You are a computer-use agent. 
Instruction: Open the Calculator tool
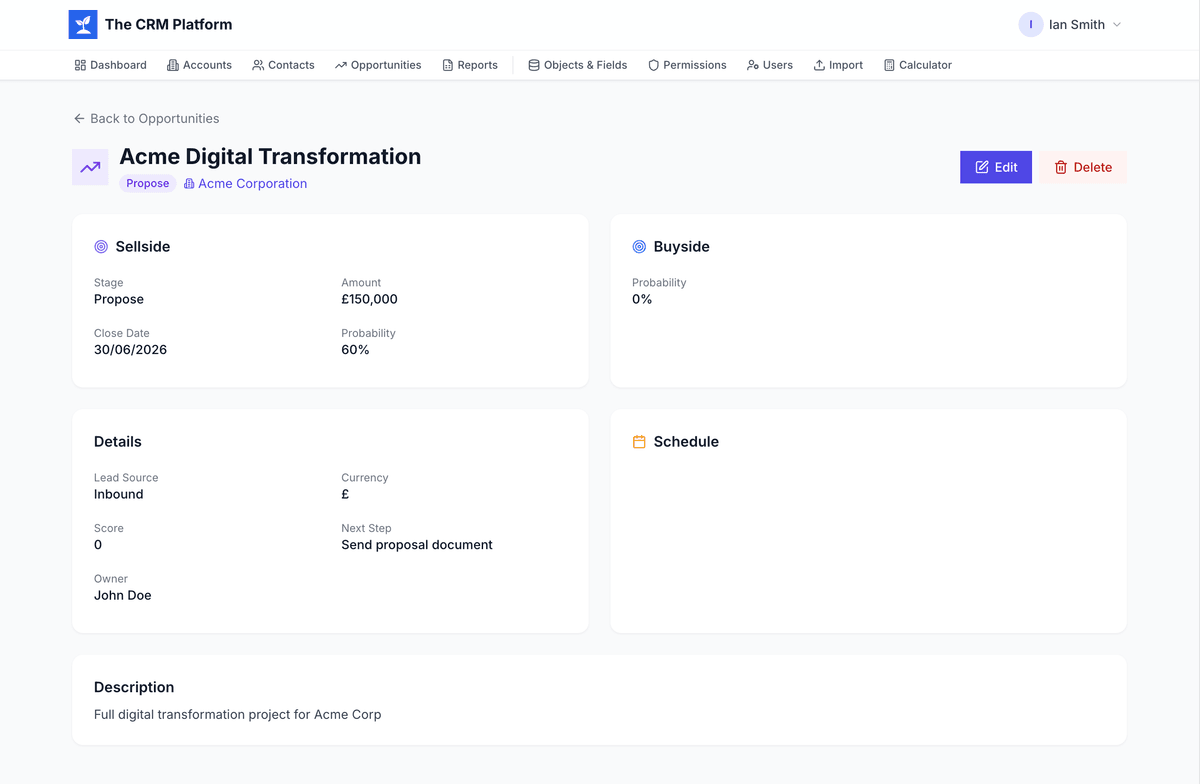click(918, 65)
